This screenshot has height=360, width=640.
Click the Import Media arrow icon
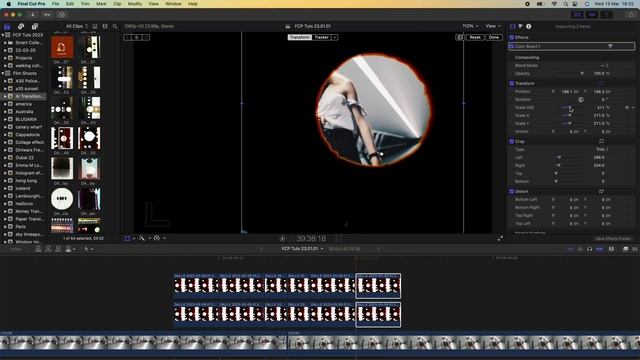point(33,15)
